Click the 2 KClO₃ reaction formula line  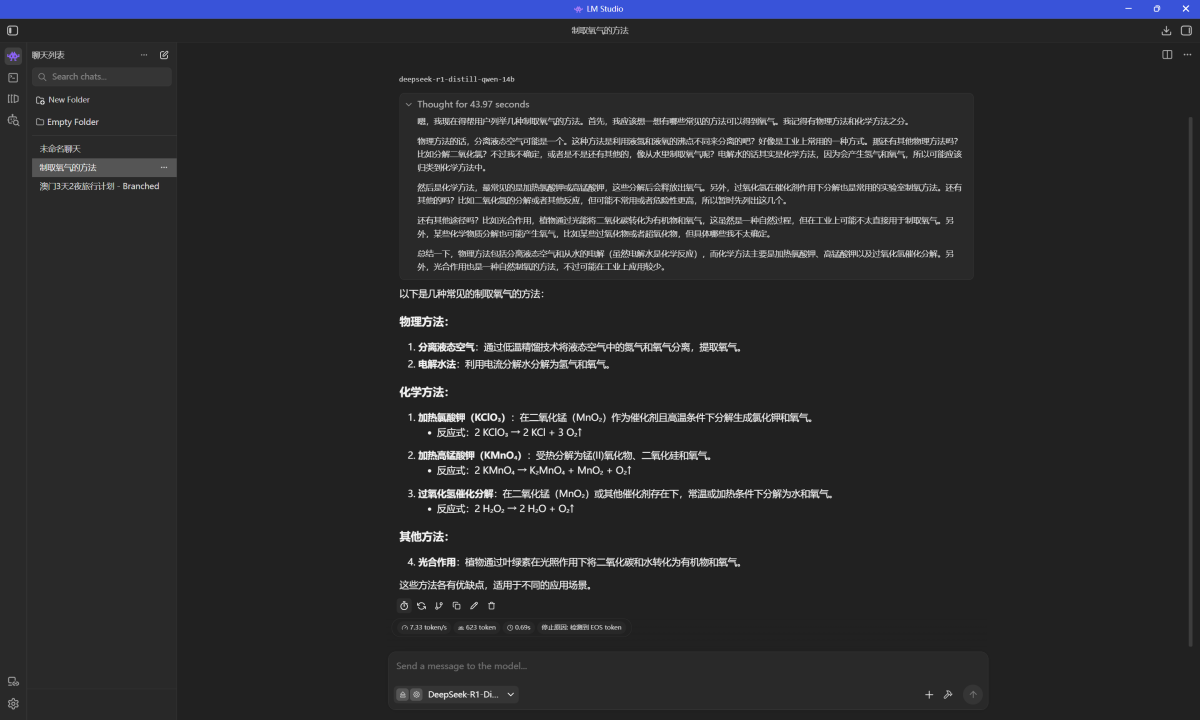pos(510,432)
